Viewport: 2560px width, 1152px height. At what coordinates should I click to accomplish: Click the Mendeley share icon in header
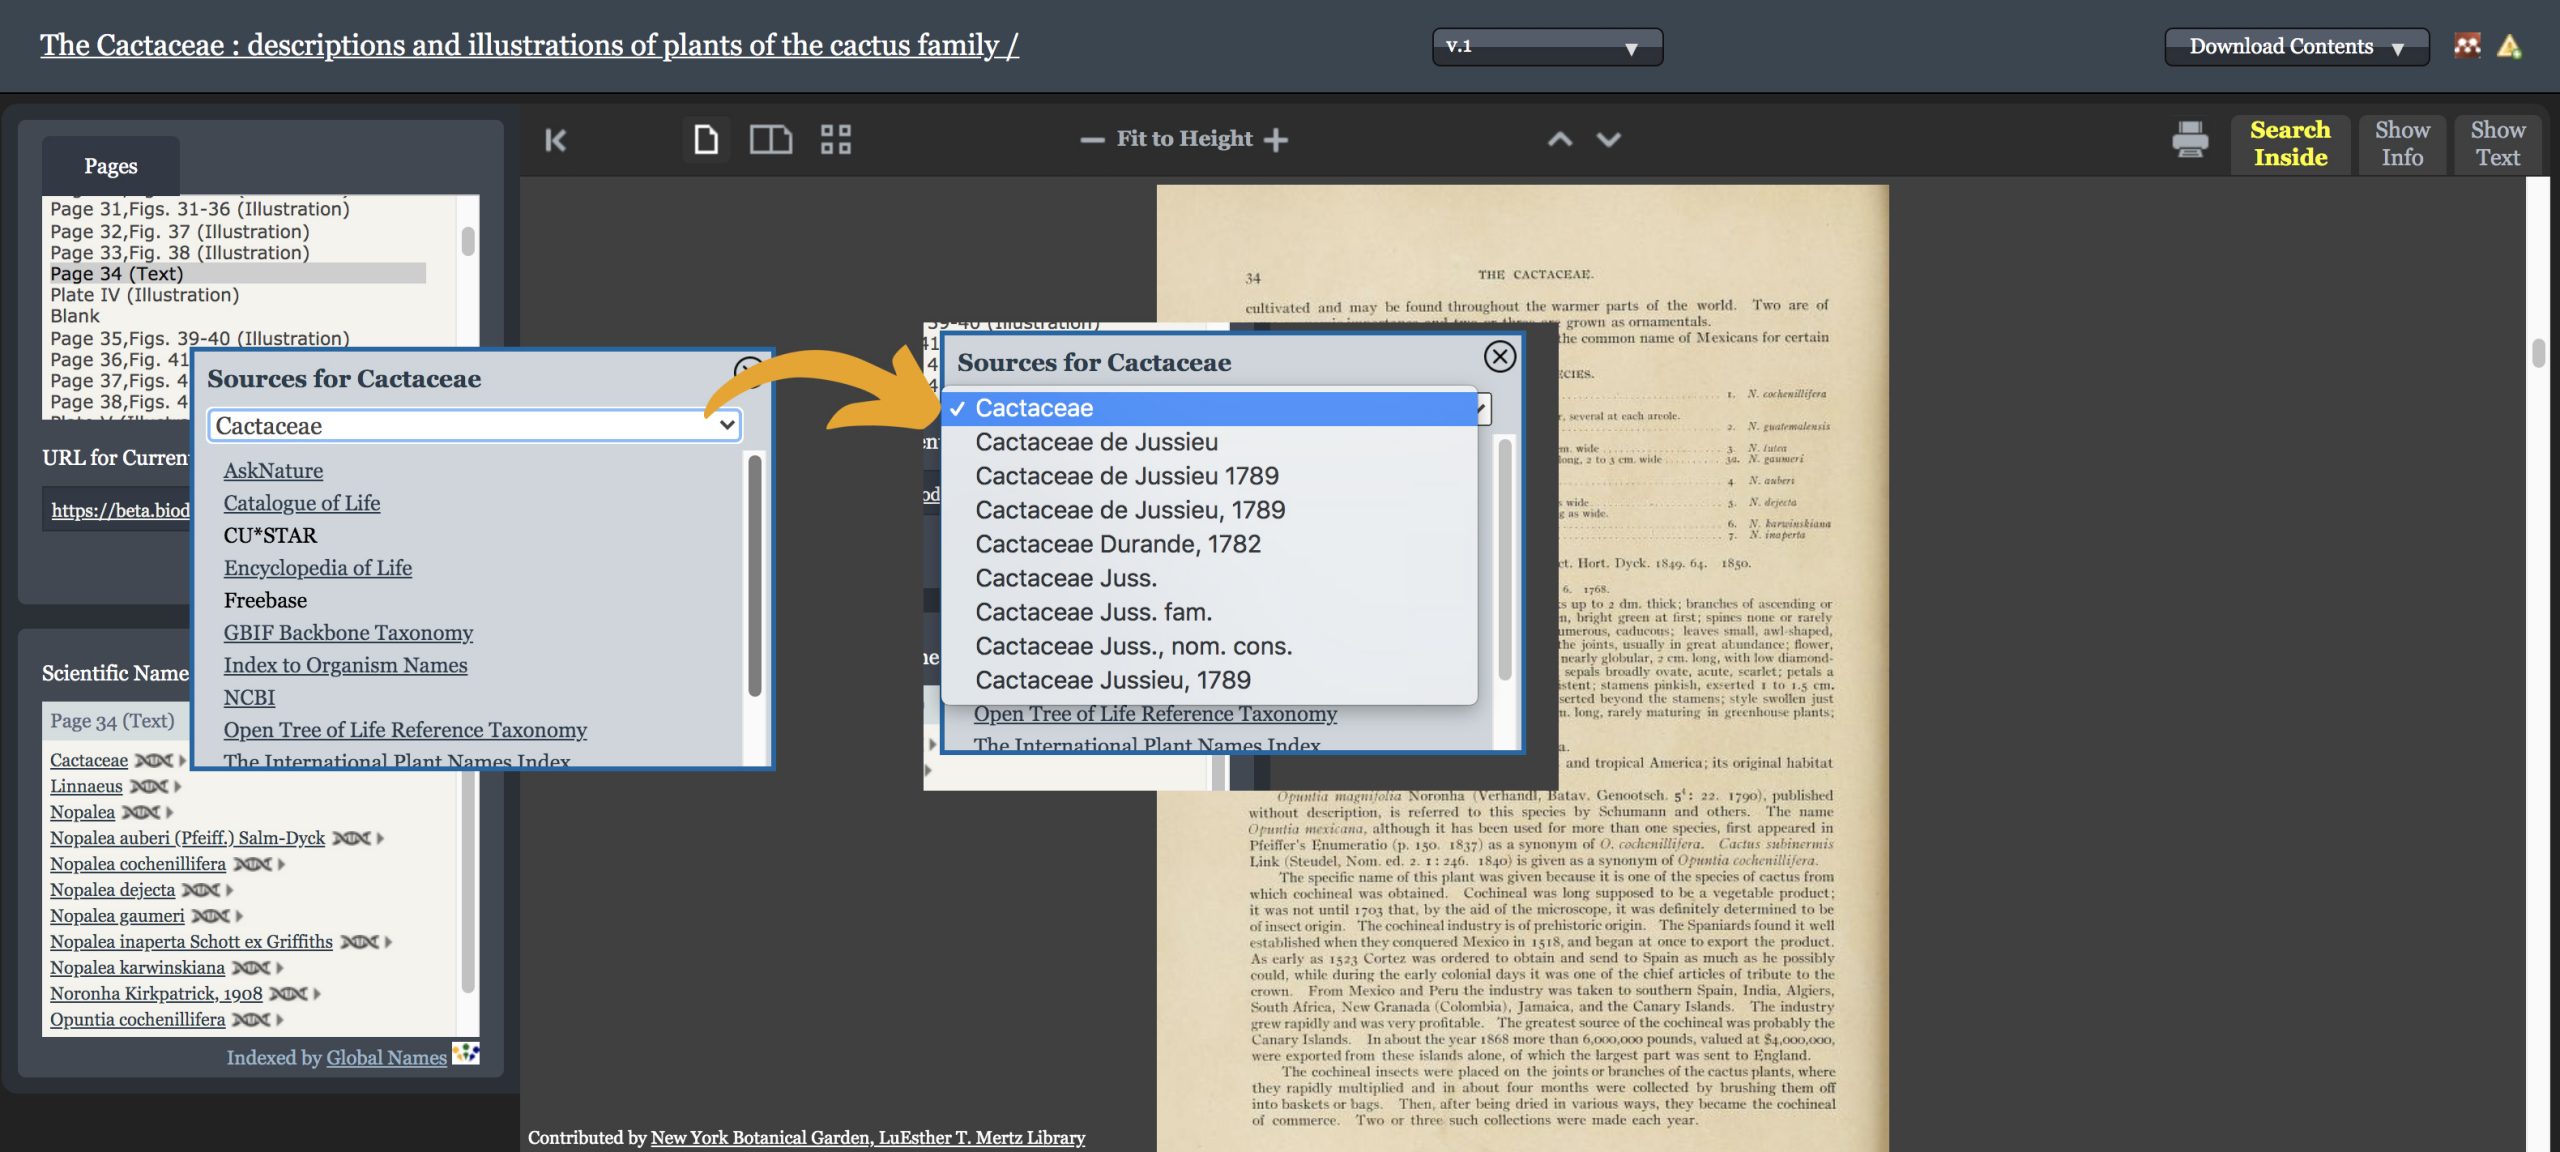coord(2467,46)
